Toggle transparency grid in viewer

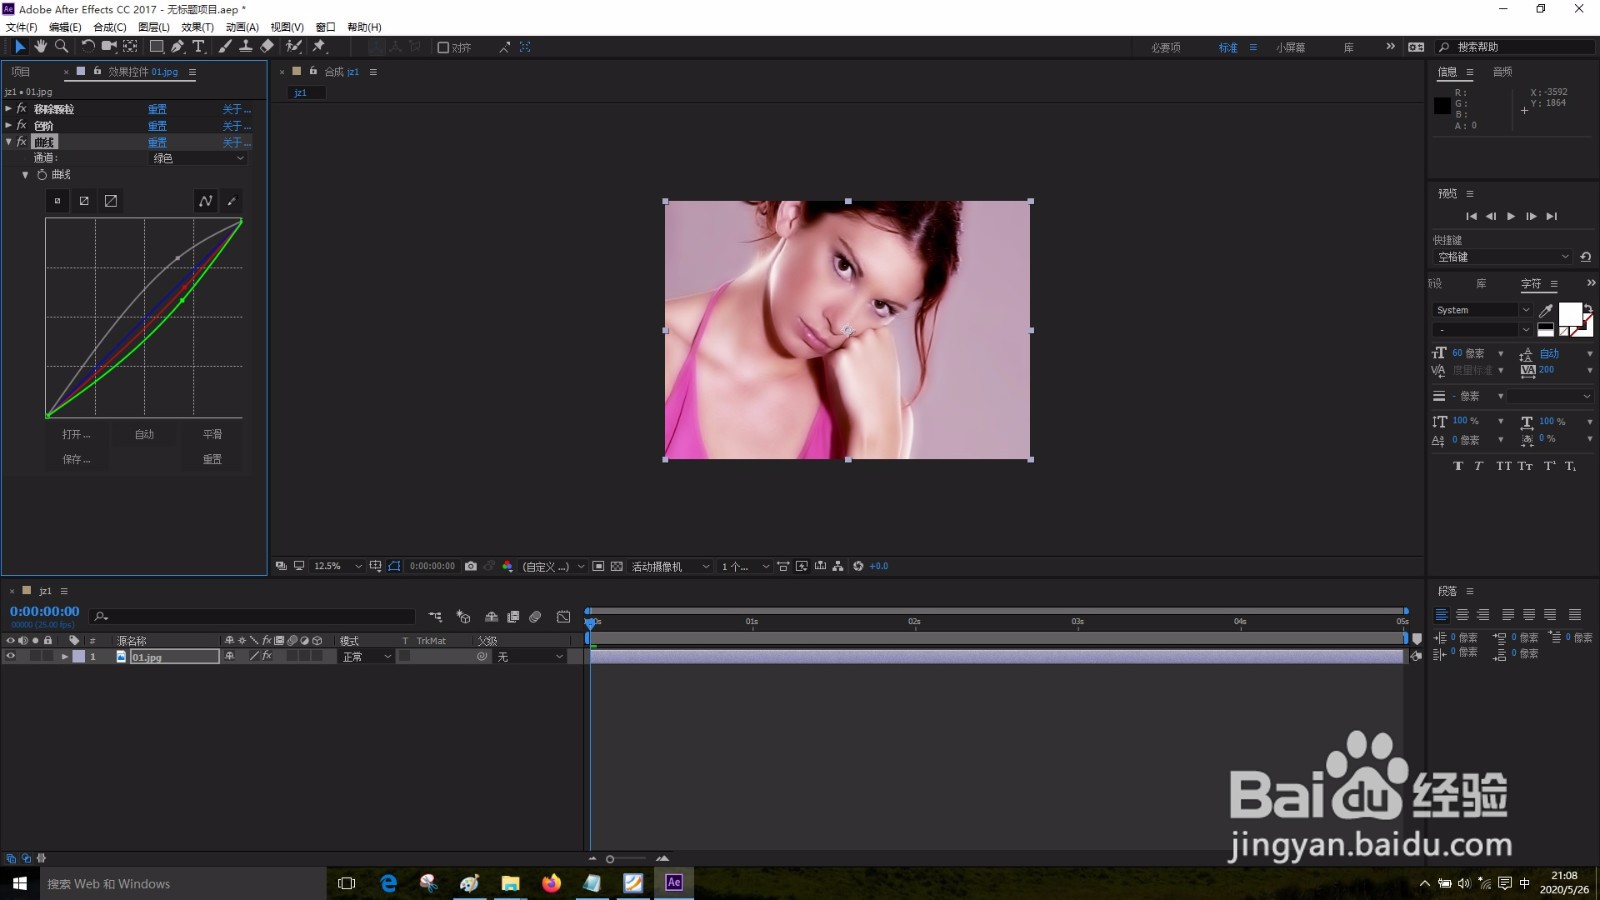[617, 566]
